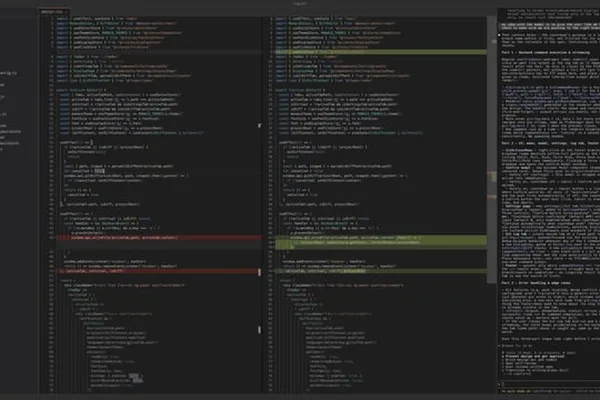Viewport: 600px width, 400px height.
Task: Jump to orange change marker in overview ruler
Action: [x=494, y=197]
